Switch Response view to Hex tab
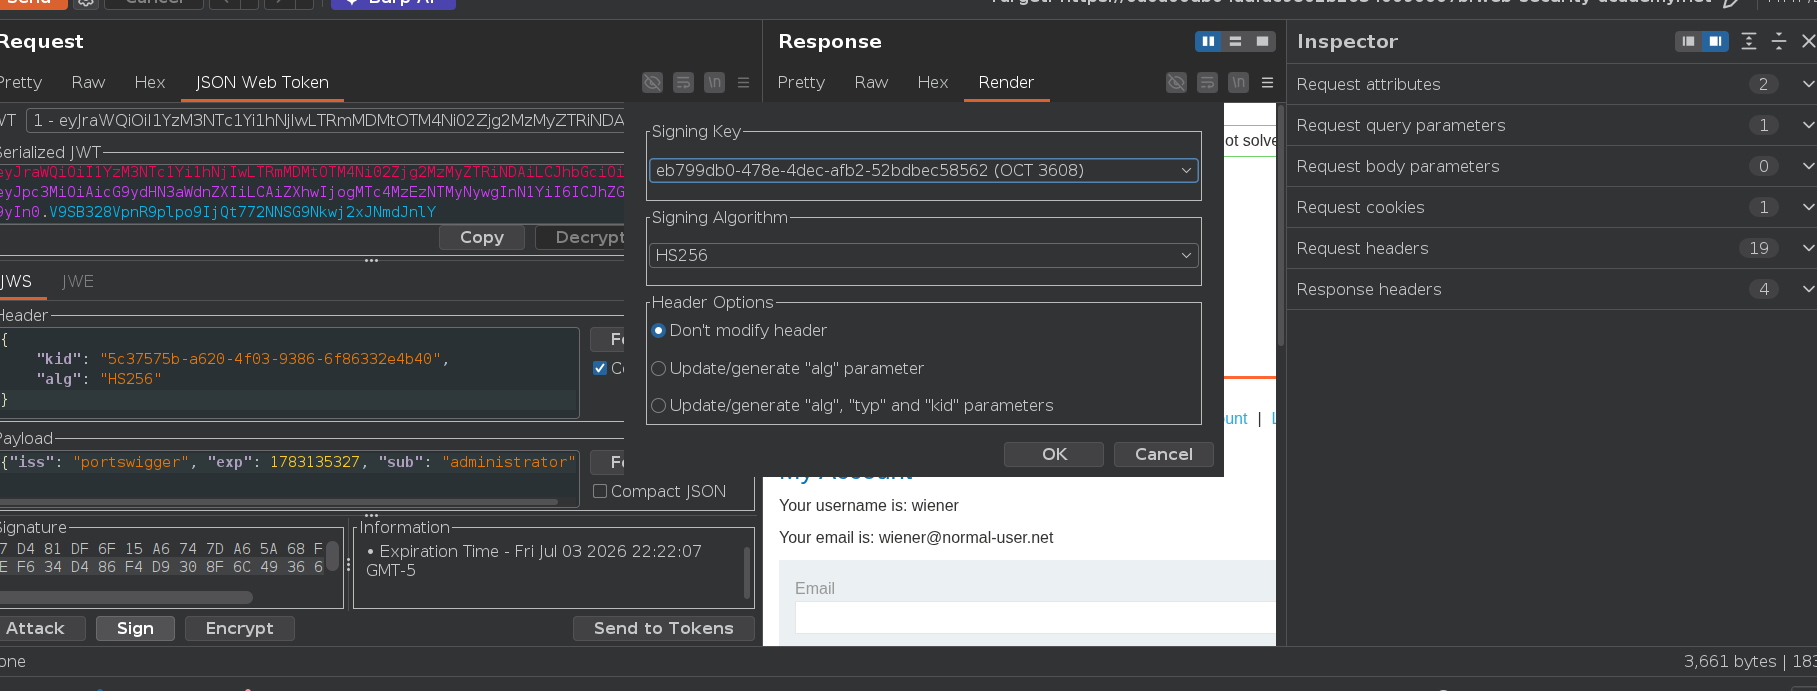The height and width of the screenshot is (691, 1817). click(x=933, y=82)
